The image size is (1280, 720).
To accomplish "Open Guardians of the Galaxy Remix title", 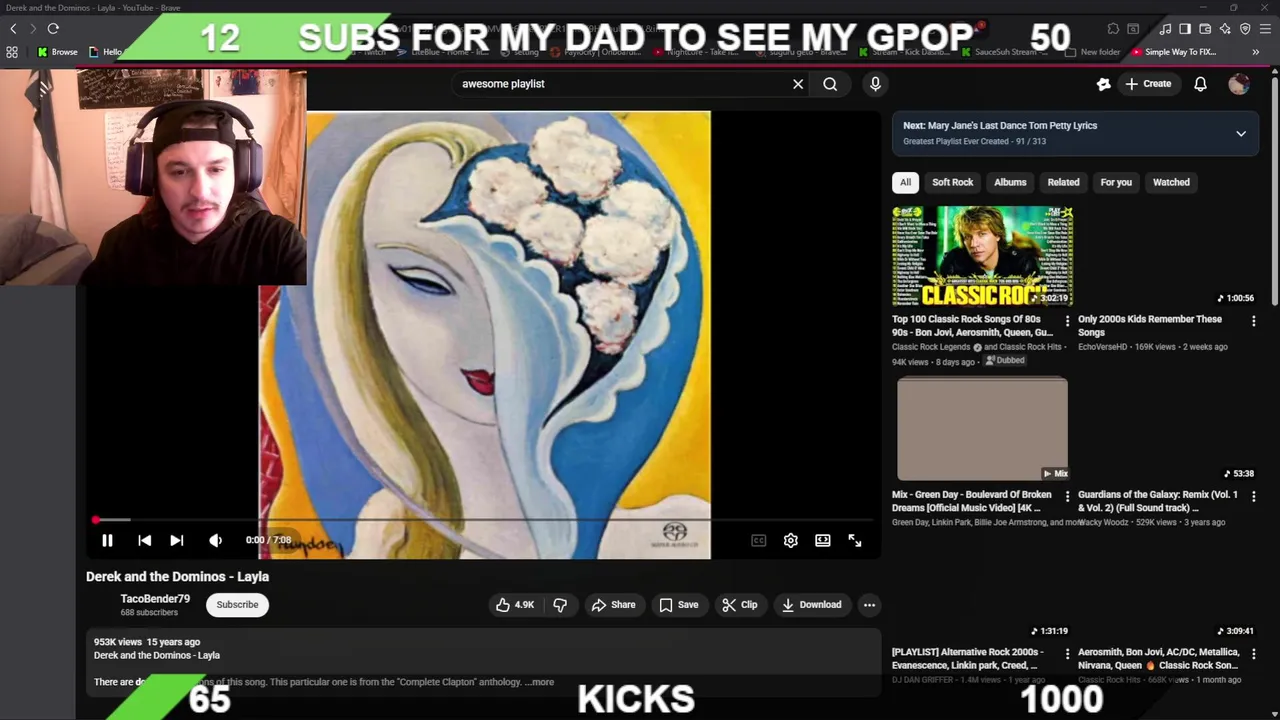I will coord(1158,501).
